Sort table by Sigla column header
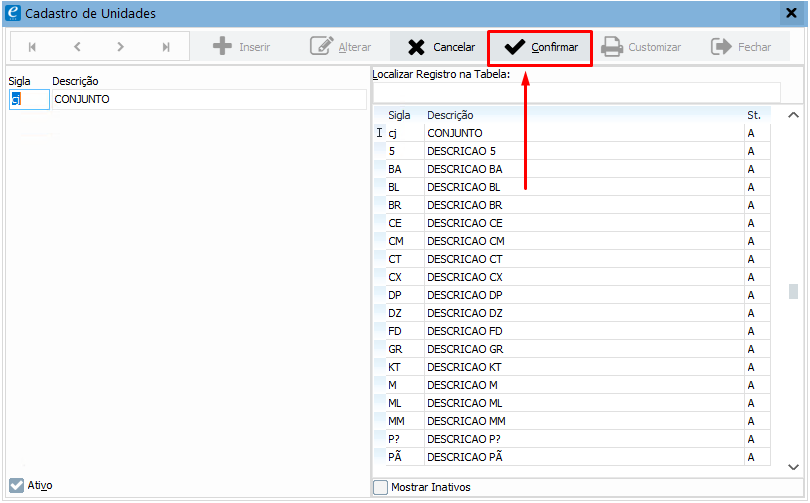Viewport: 810px width, 503px height. [399, 115]
